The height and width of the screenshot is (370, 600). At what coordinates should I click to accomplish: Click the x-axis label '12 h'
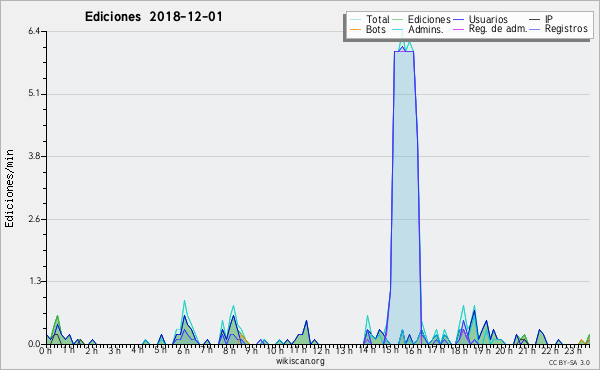pyautogui.click(x=321, y=351)
